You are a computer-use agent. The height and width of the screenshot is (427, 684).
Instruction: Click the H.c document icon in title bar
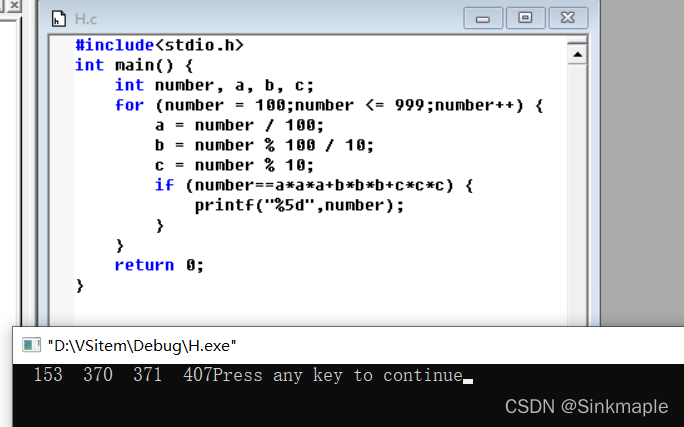58,19
